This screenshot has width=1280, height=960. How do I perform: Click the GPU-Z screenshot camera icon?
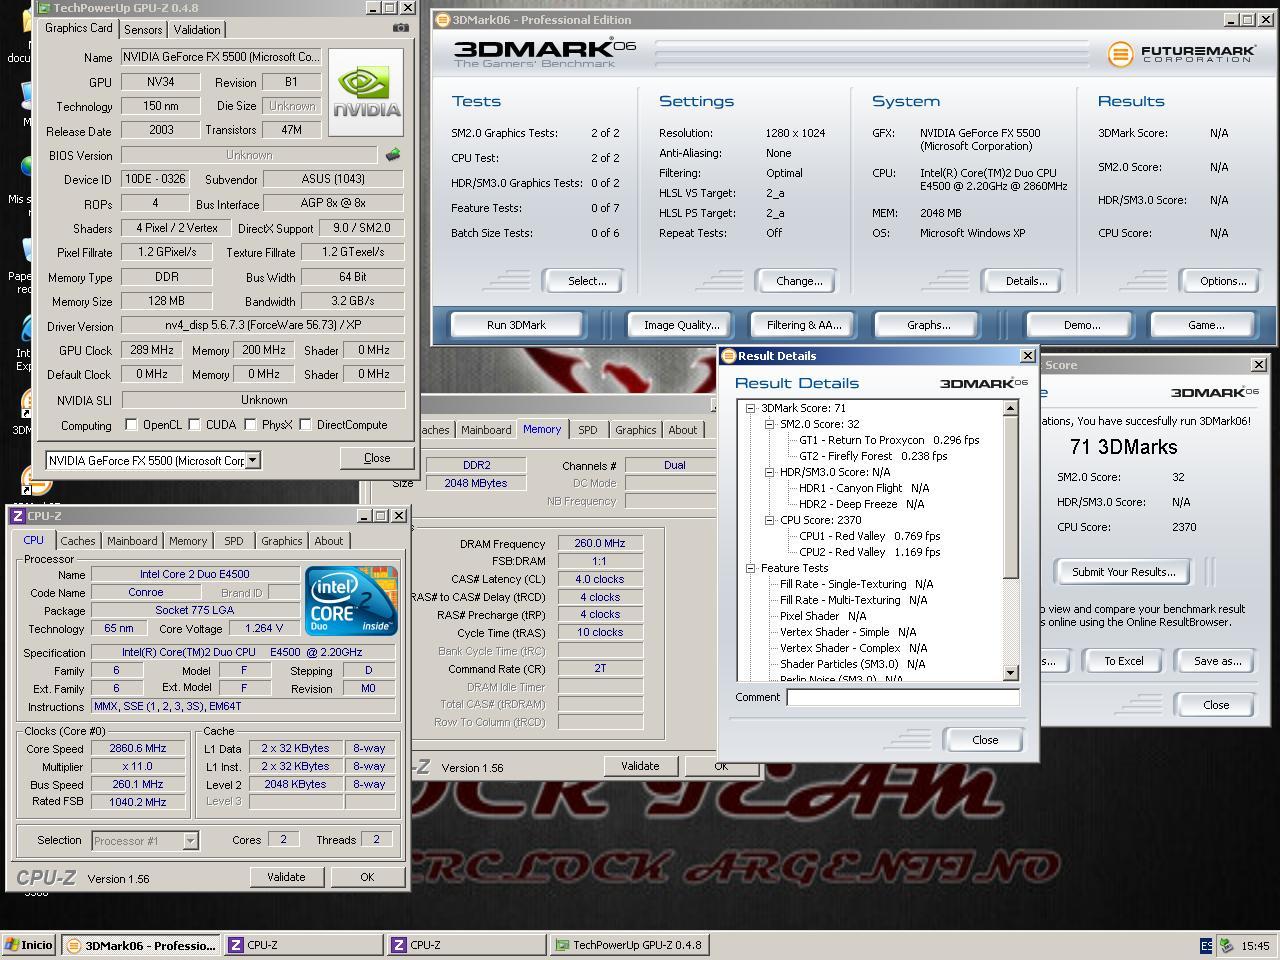401,28
